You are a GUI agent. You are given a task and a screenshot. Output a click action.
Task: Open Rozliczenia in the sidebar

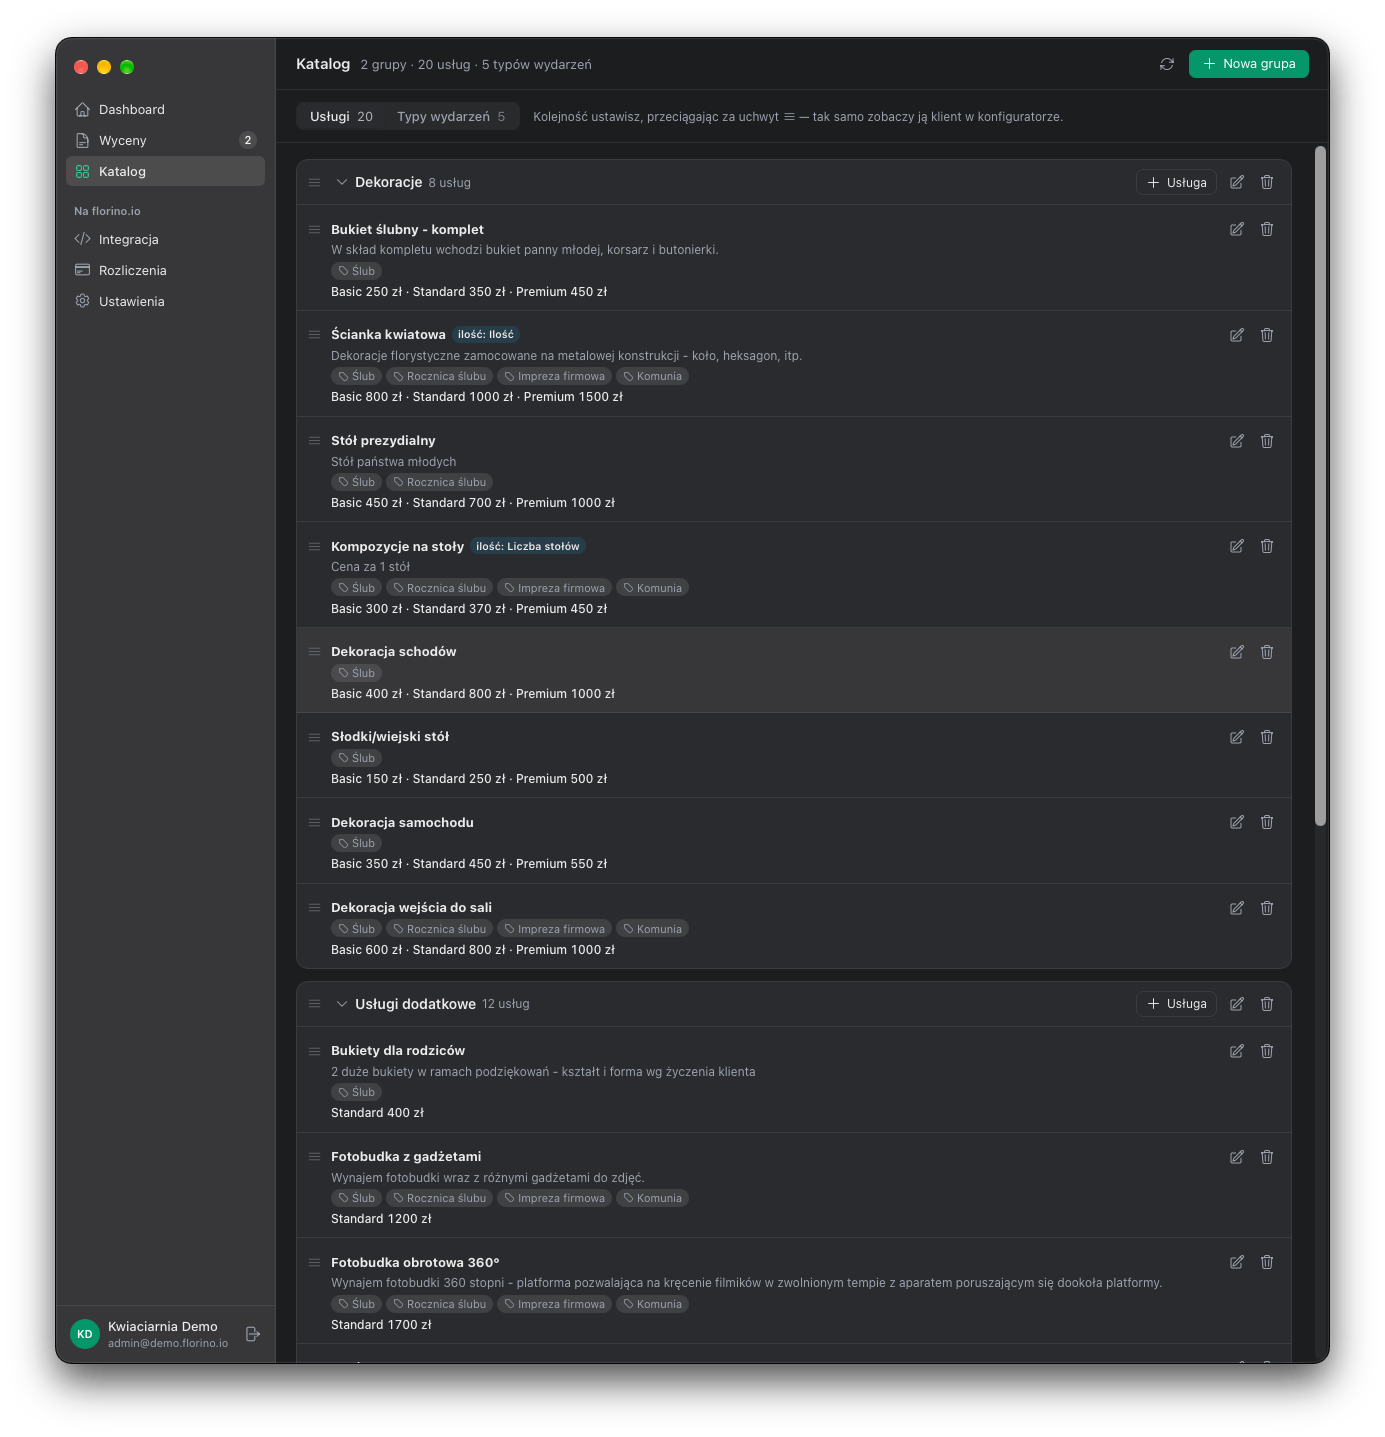pyautogui.click(x=165, y=270)
